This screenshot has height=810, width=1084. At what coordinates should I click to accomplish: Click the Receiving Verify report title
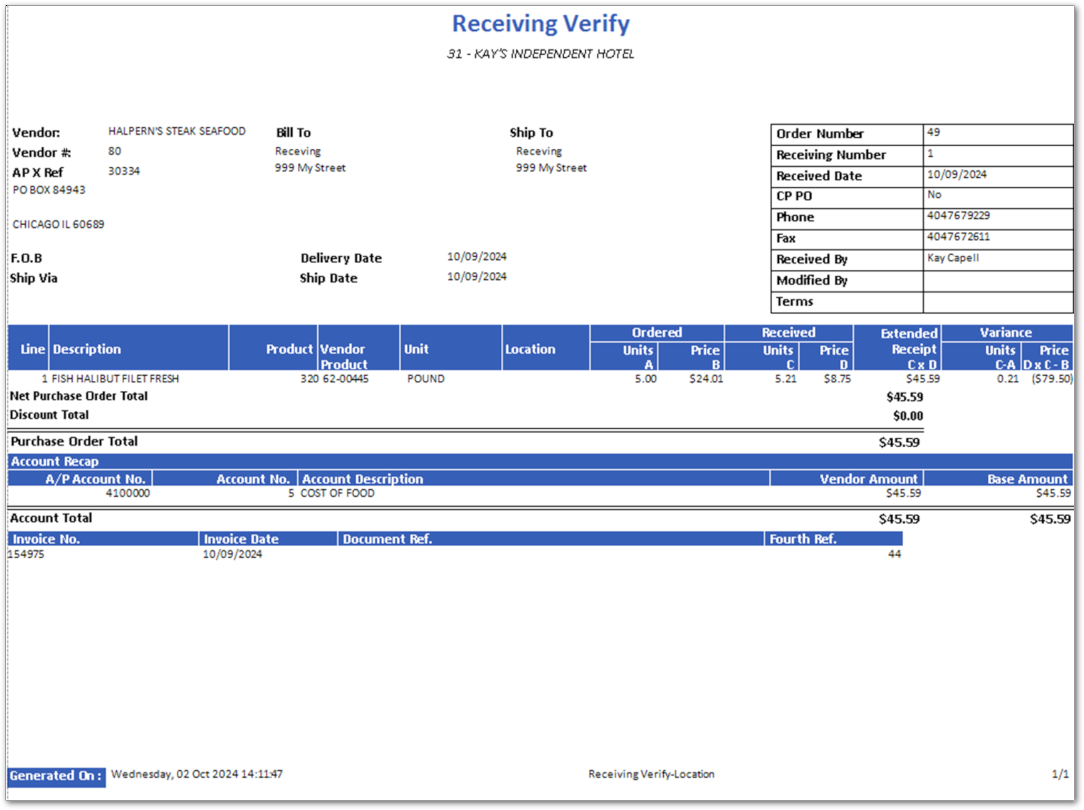[x=541, y=23]
